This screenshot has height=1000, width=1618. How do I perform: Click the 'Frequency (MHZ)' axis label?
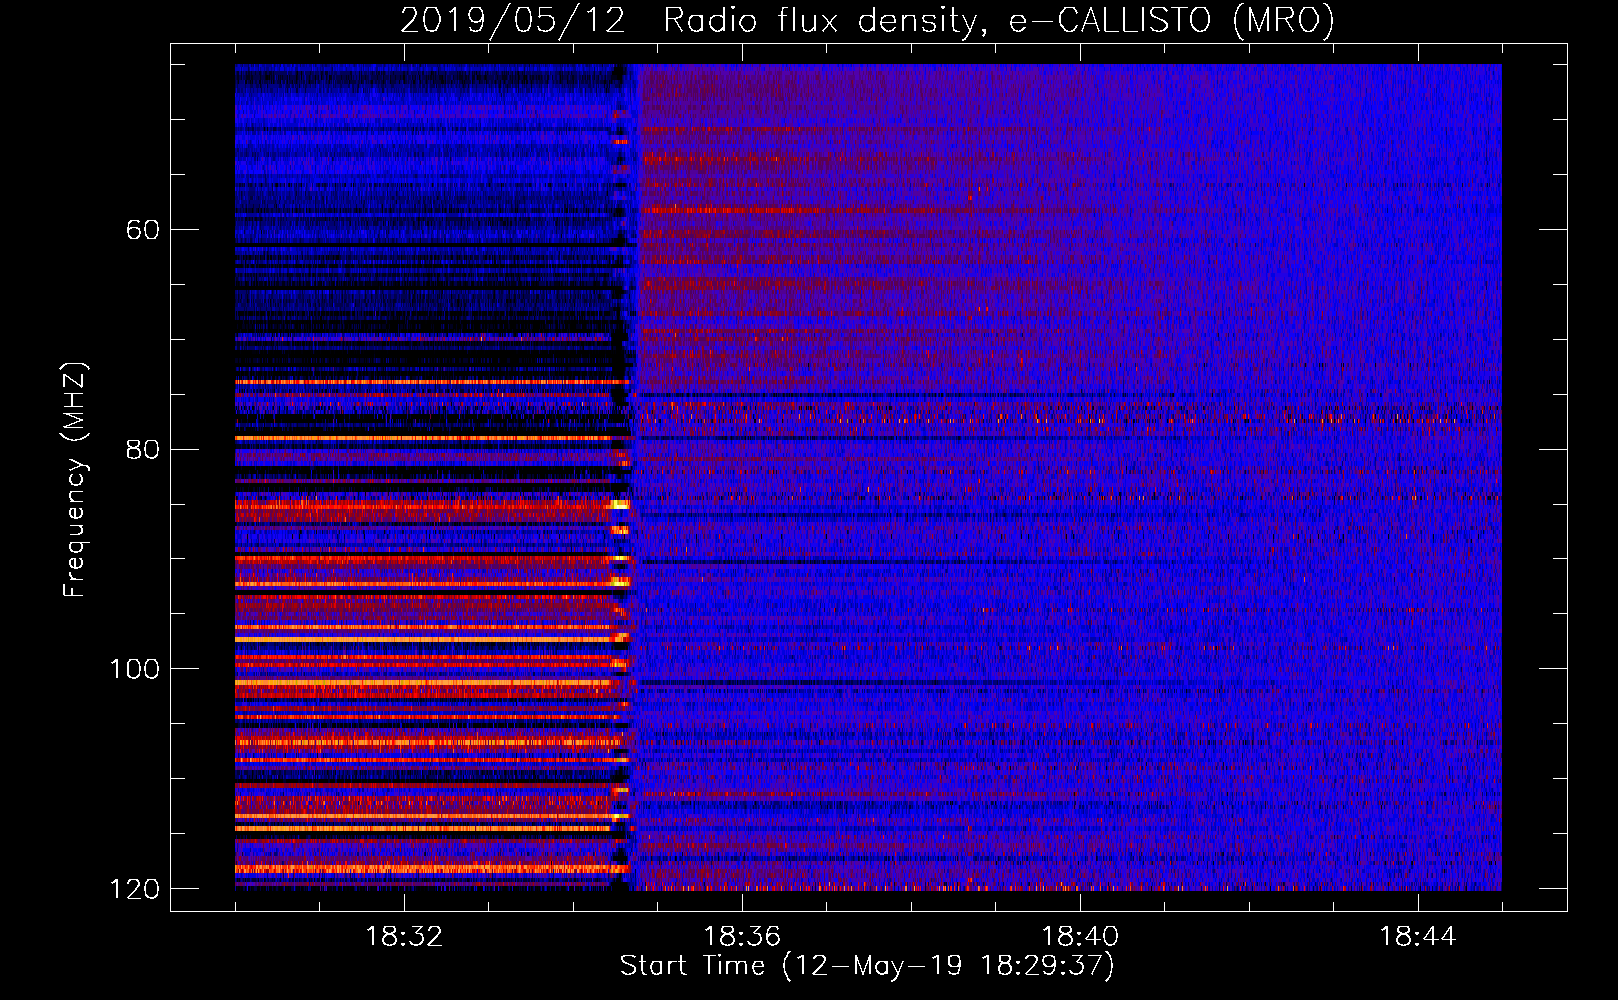[75, 480]
